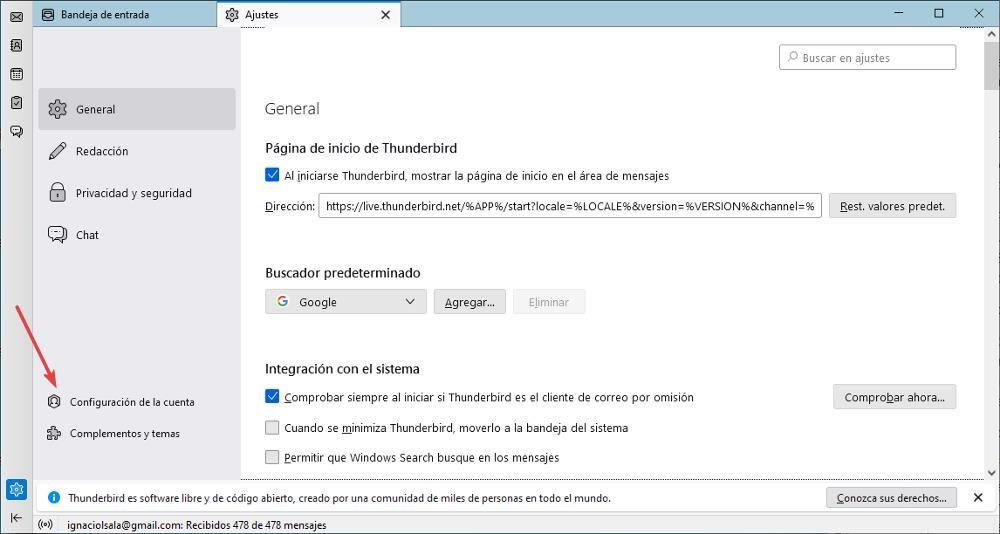Screen dimensions: 1000x534
Task: Open the Calendar space icon
Action: pyautogui.click(x=17, y=74)
